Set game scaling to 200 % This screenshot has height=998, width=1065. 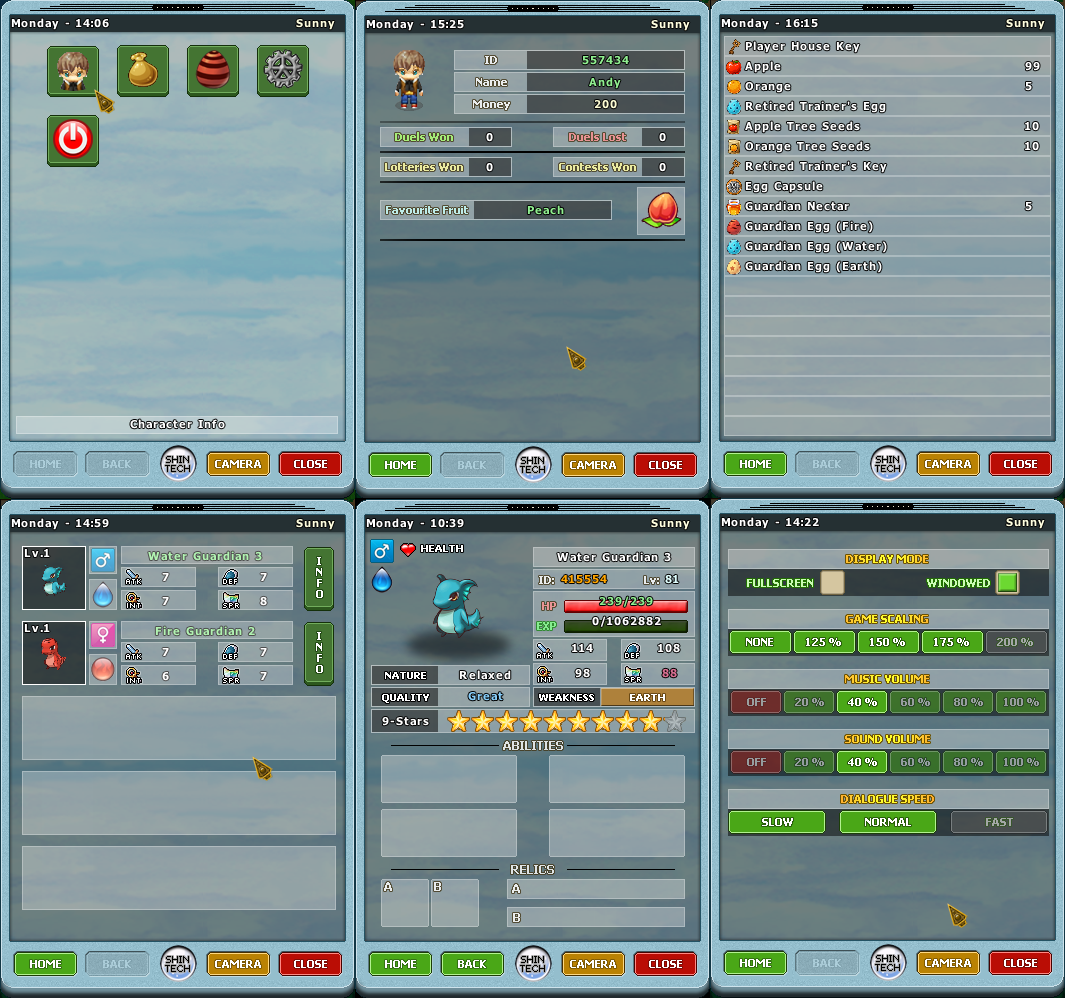(x=1015, y=642)
